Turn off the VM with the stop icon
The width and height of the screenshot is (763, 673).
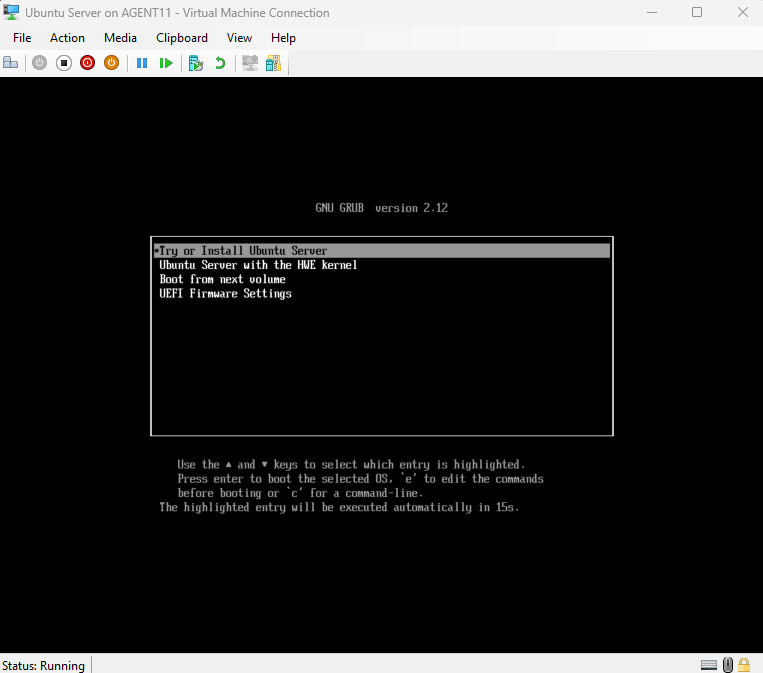(63, 63)
